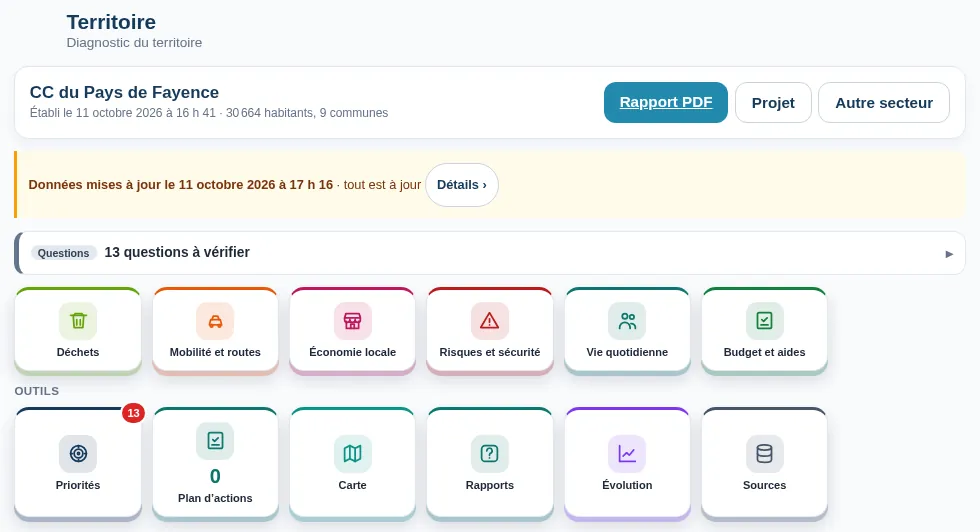Click the Vie quotidienne label
Image resolution: width=980 pixels, height=532 pixels.
click(627, 352)
